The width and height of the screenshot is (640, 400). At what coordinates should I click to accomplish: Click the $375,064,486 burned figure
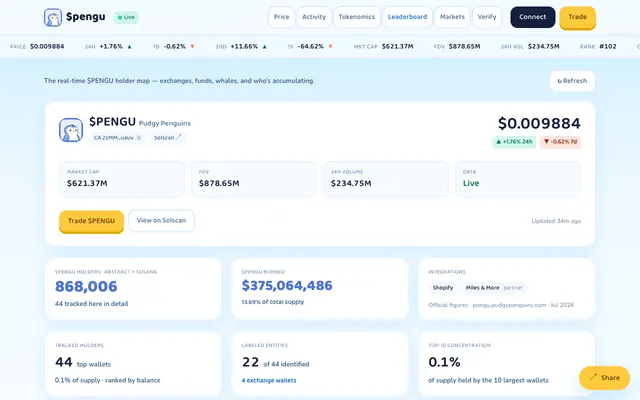coord(287,286)
